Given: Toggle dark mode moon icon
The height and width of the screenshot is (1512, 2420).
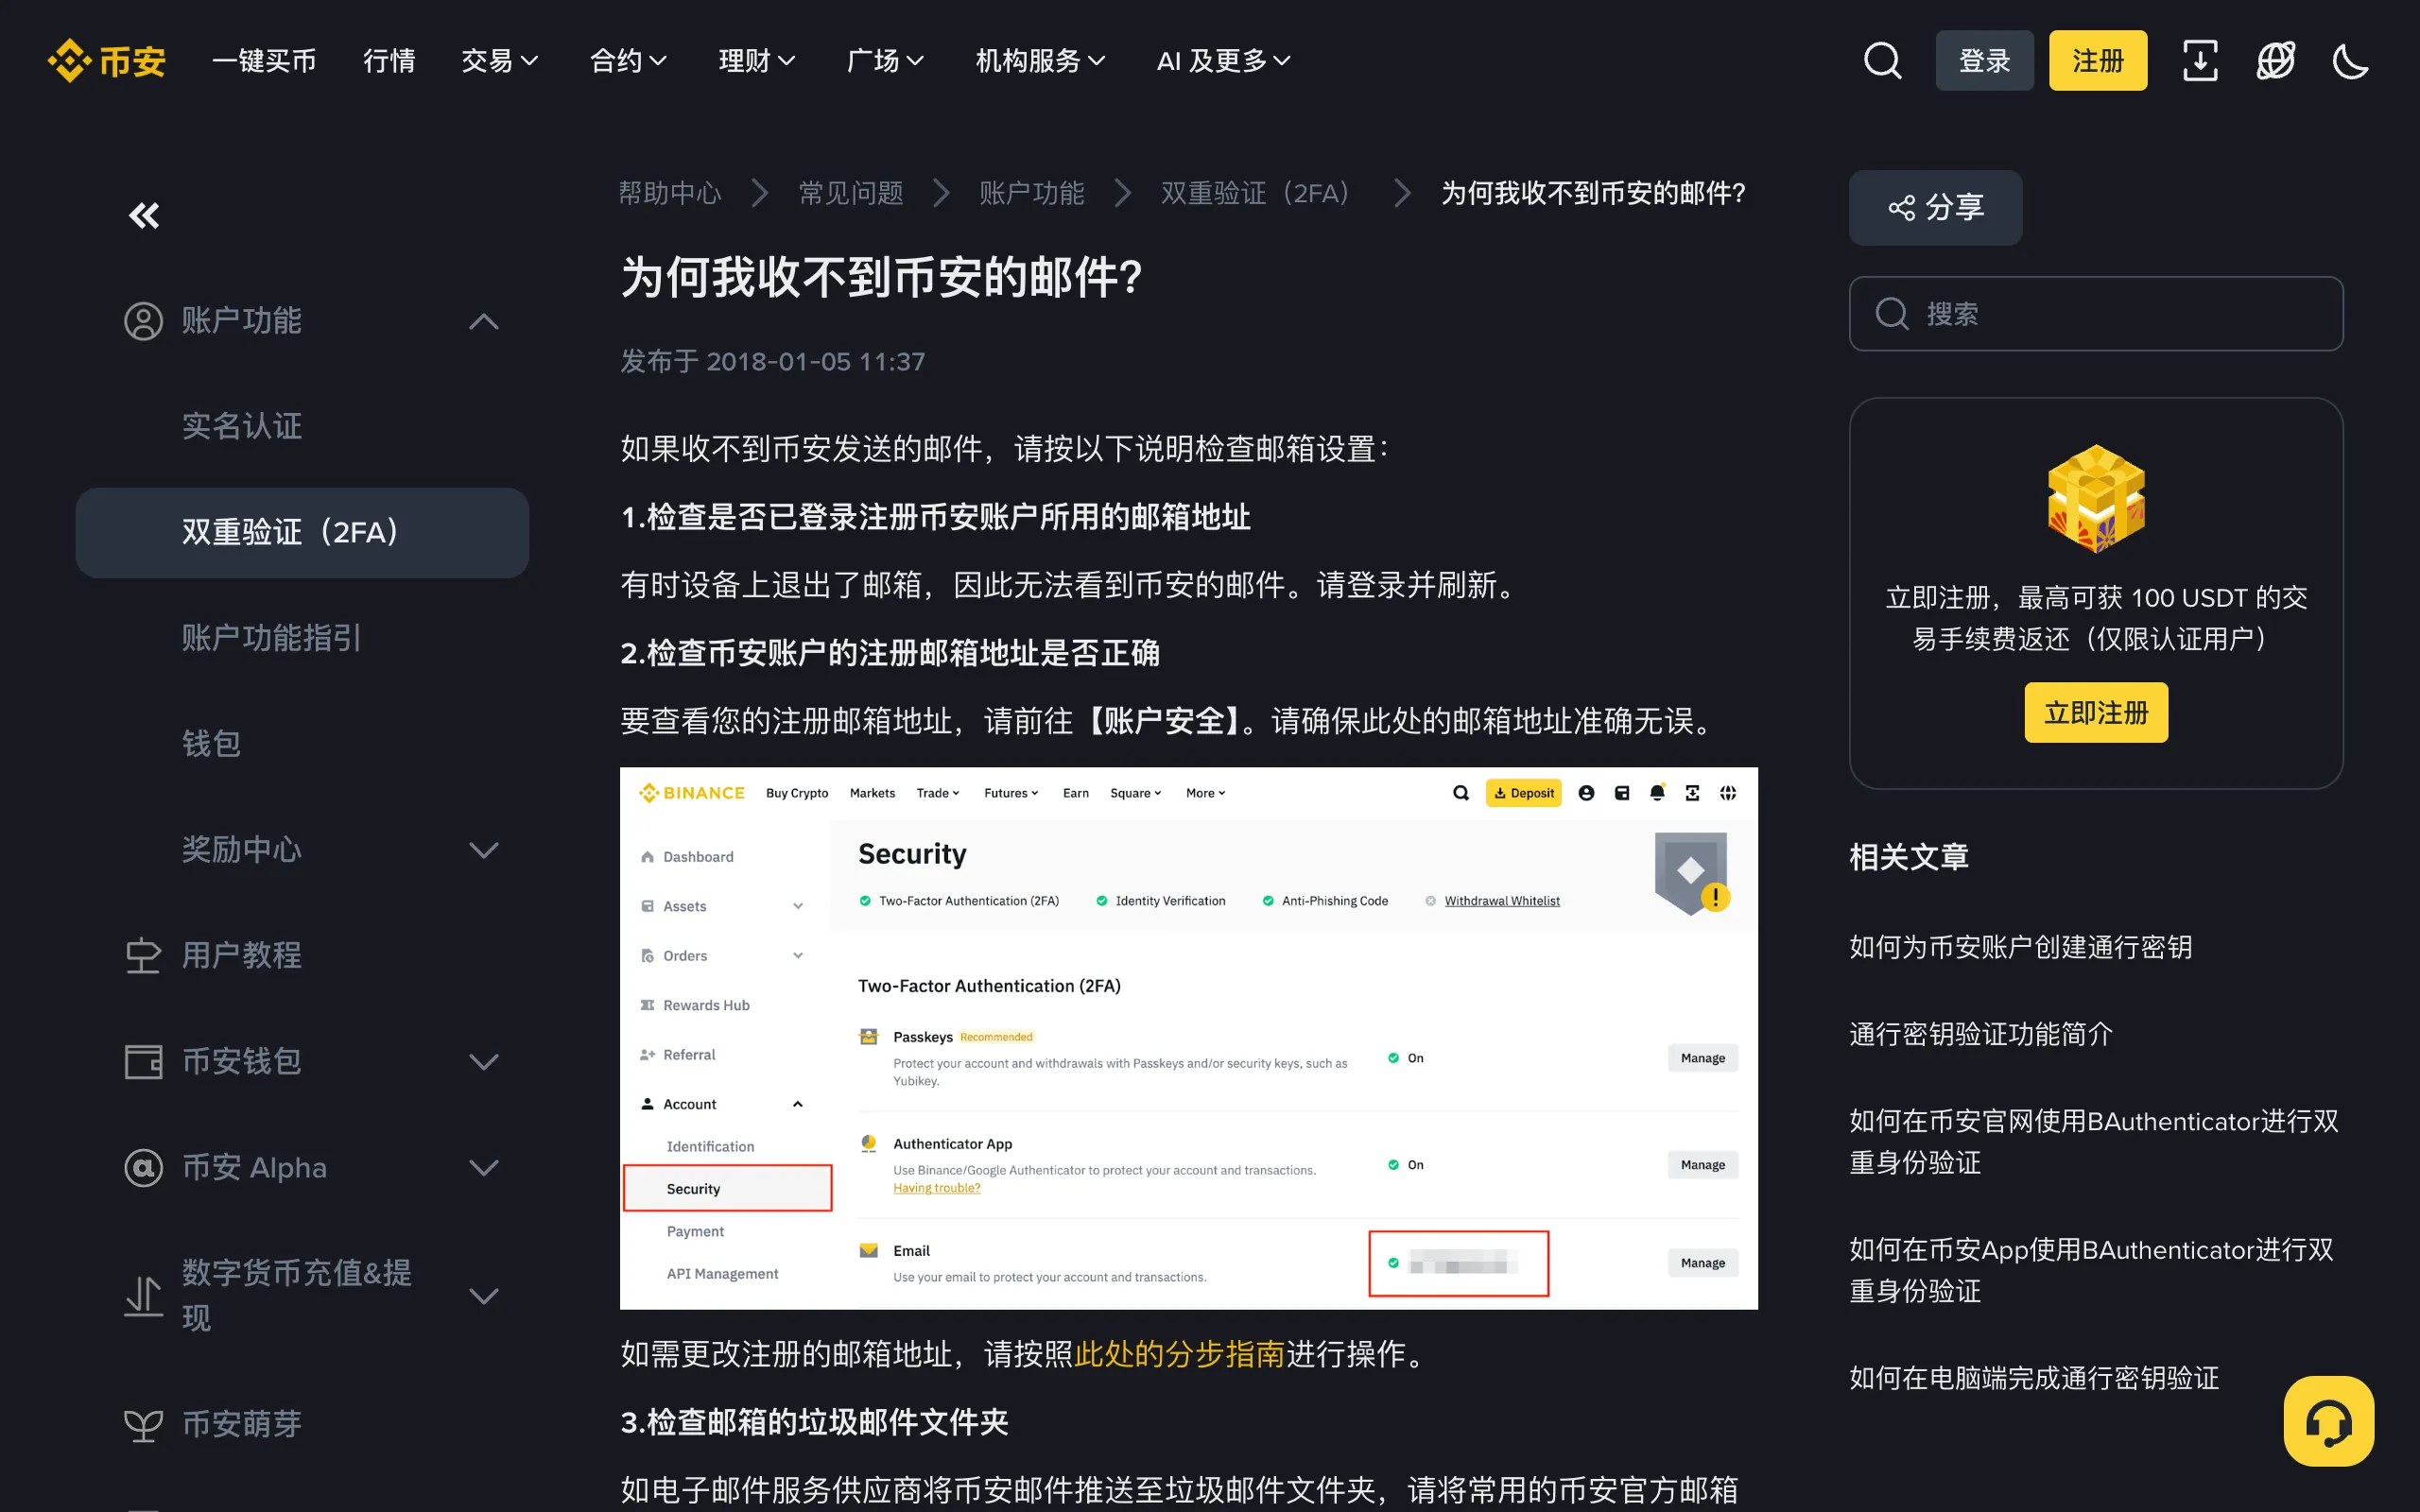Looking at the screenshot, I should (2350, 61).
